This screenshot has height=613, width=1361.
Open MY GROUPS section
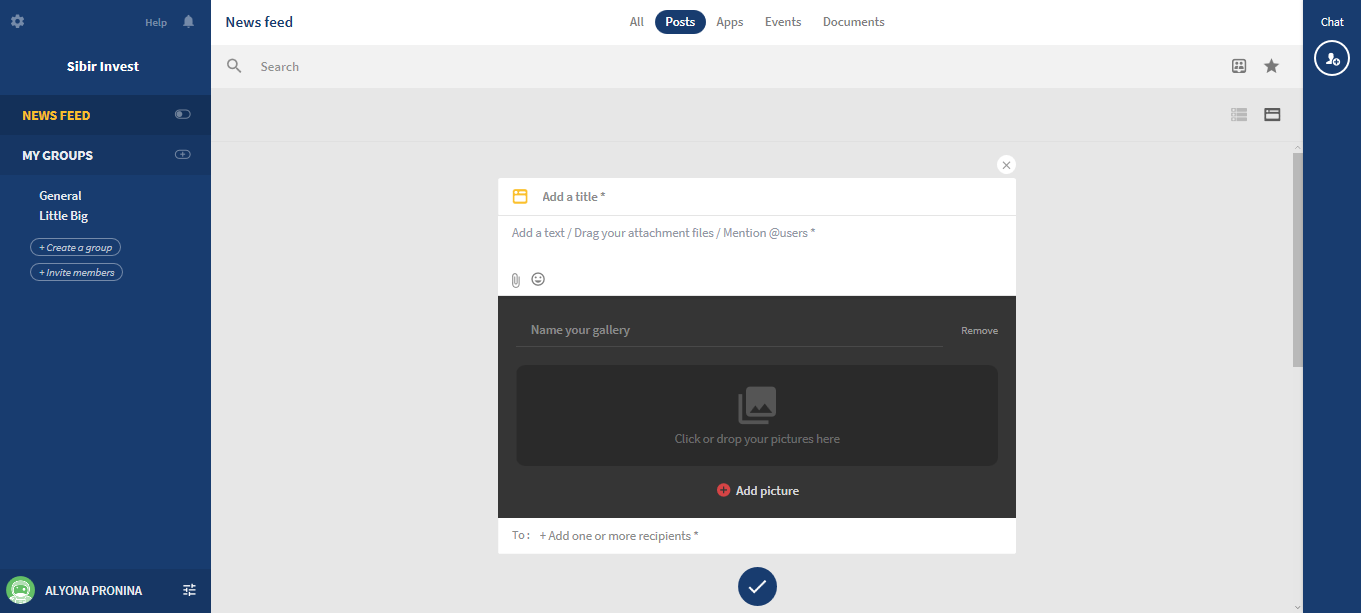(57, 155)
